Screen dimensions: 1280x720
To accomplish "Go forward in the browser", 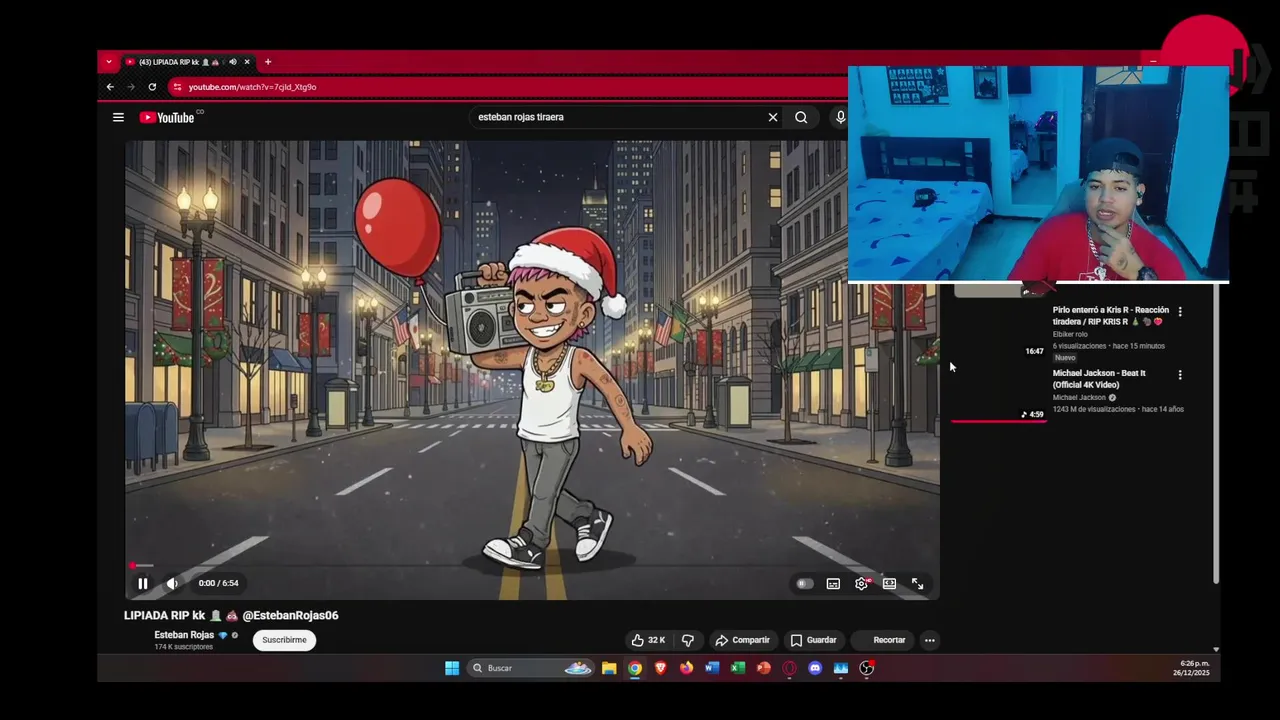I will [131, 87].
